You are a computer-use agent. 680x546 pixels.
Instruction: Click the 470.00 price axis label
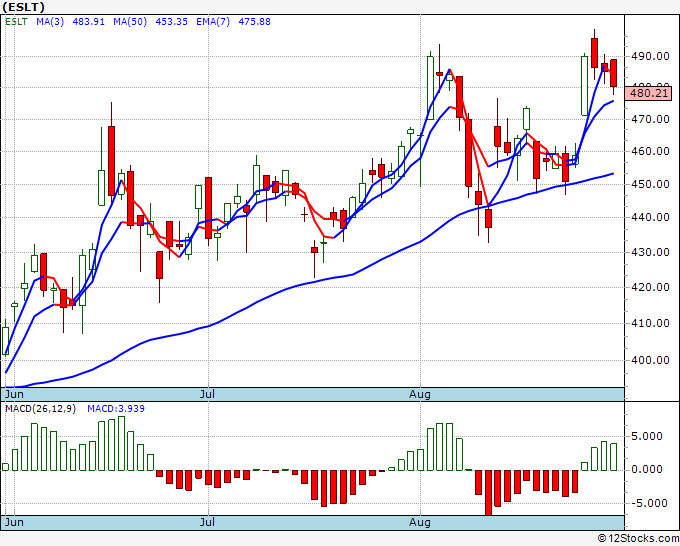click(650, 119)
